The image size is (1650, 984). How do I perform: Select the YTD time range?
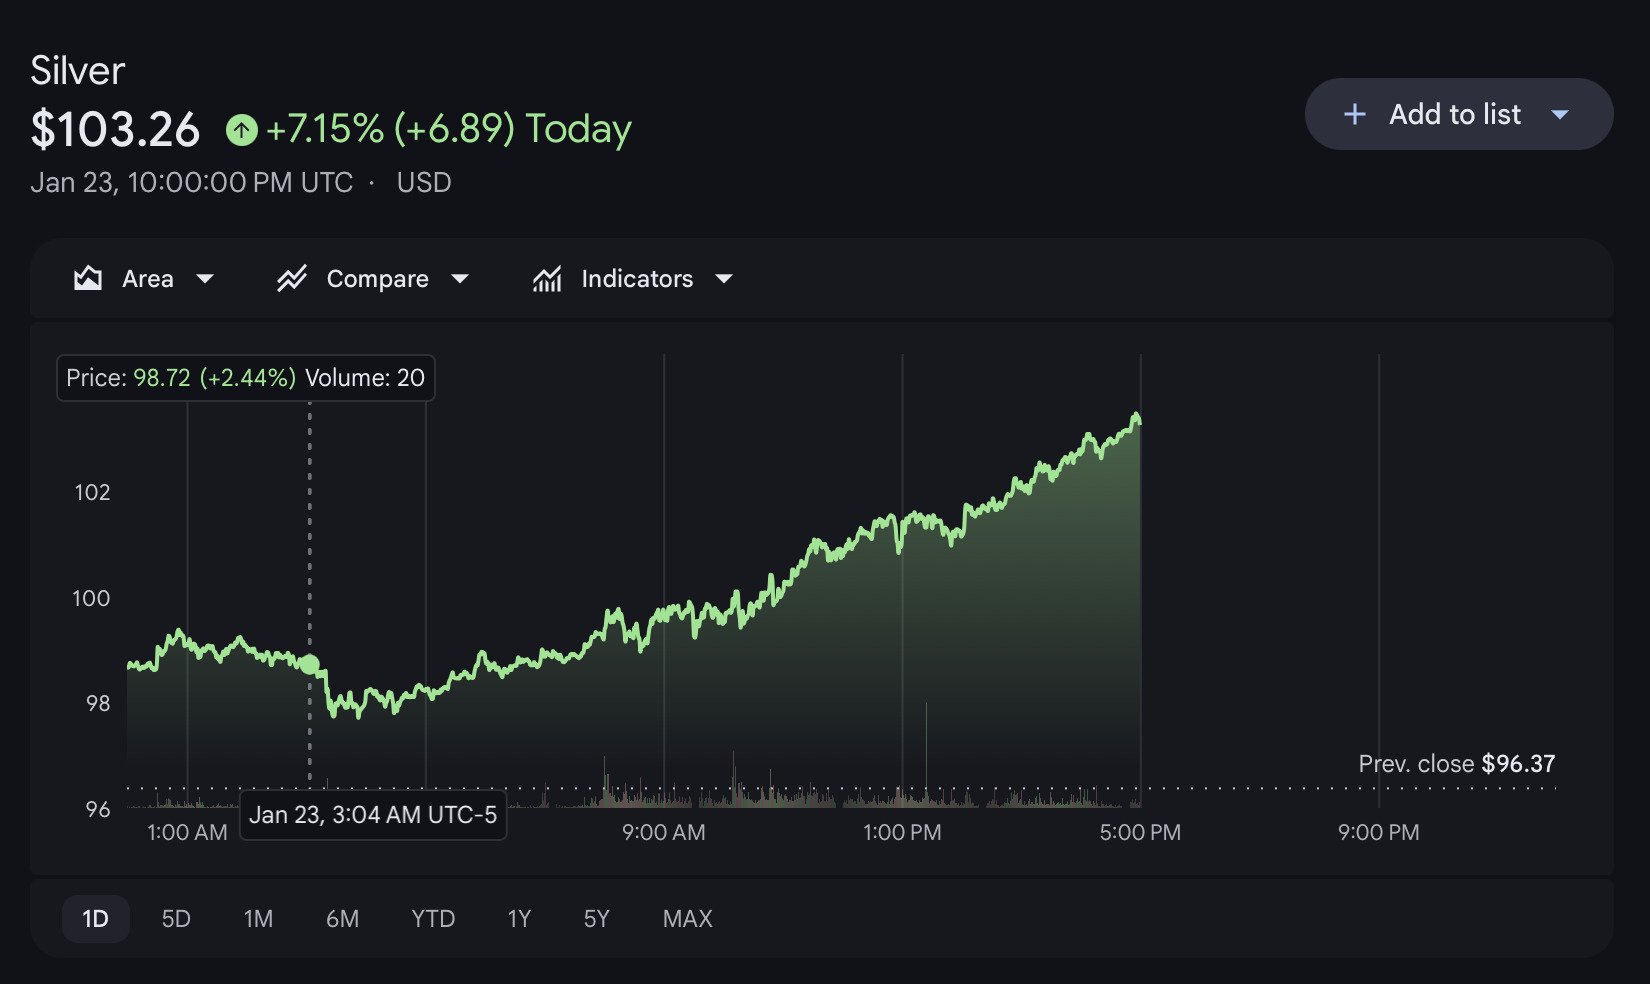click(433, 919)
